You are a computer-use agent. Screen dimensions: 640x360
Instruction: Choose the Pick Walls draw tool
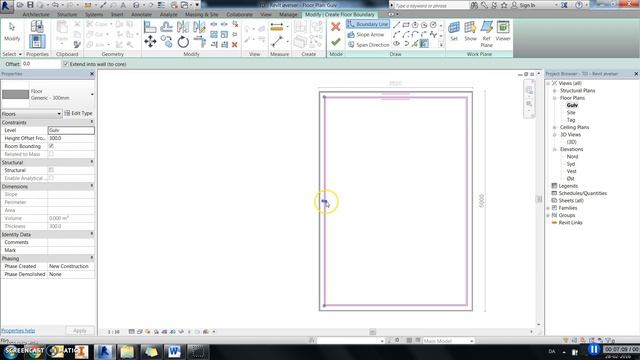424,44
